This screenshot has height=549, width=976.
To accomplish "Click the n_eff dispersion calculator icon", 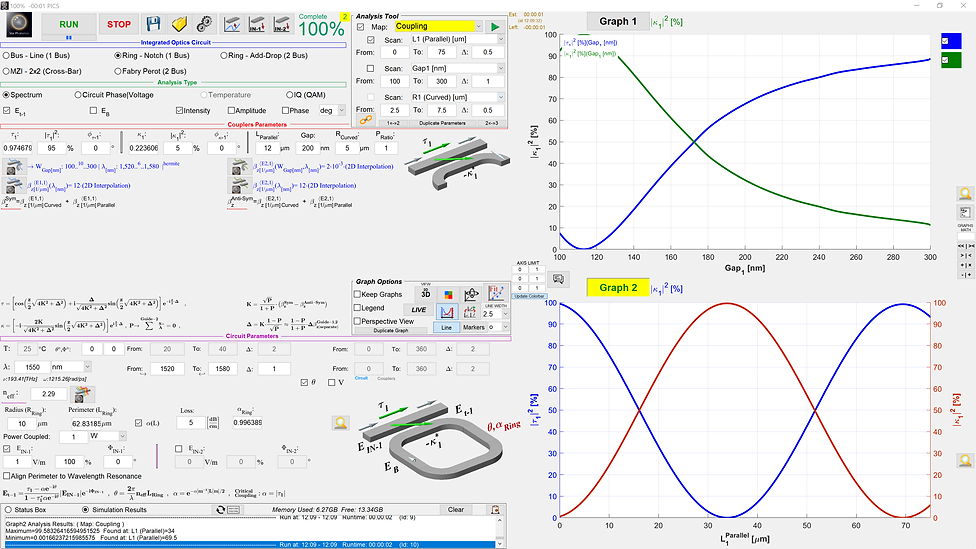I will click(x=82, y=393).
